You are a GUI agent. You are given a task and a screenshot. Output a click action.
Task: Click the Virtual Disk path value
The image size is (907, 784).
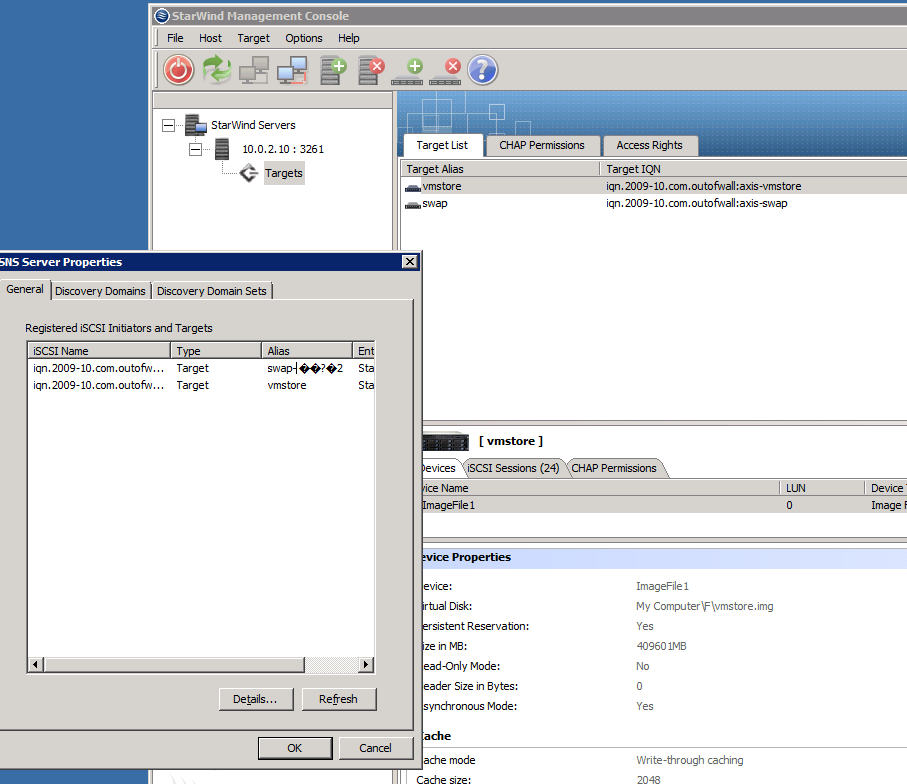(705, 606)
